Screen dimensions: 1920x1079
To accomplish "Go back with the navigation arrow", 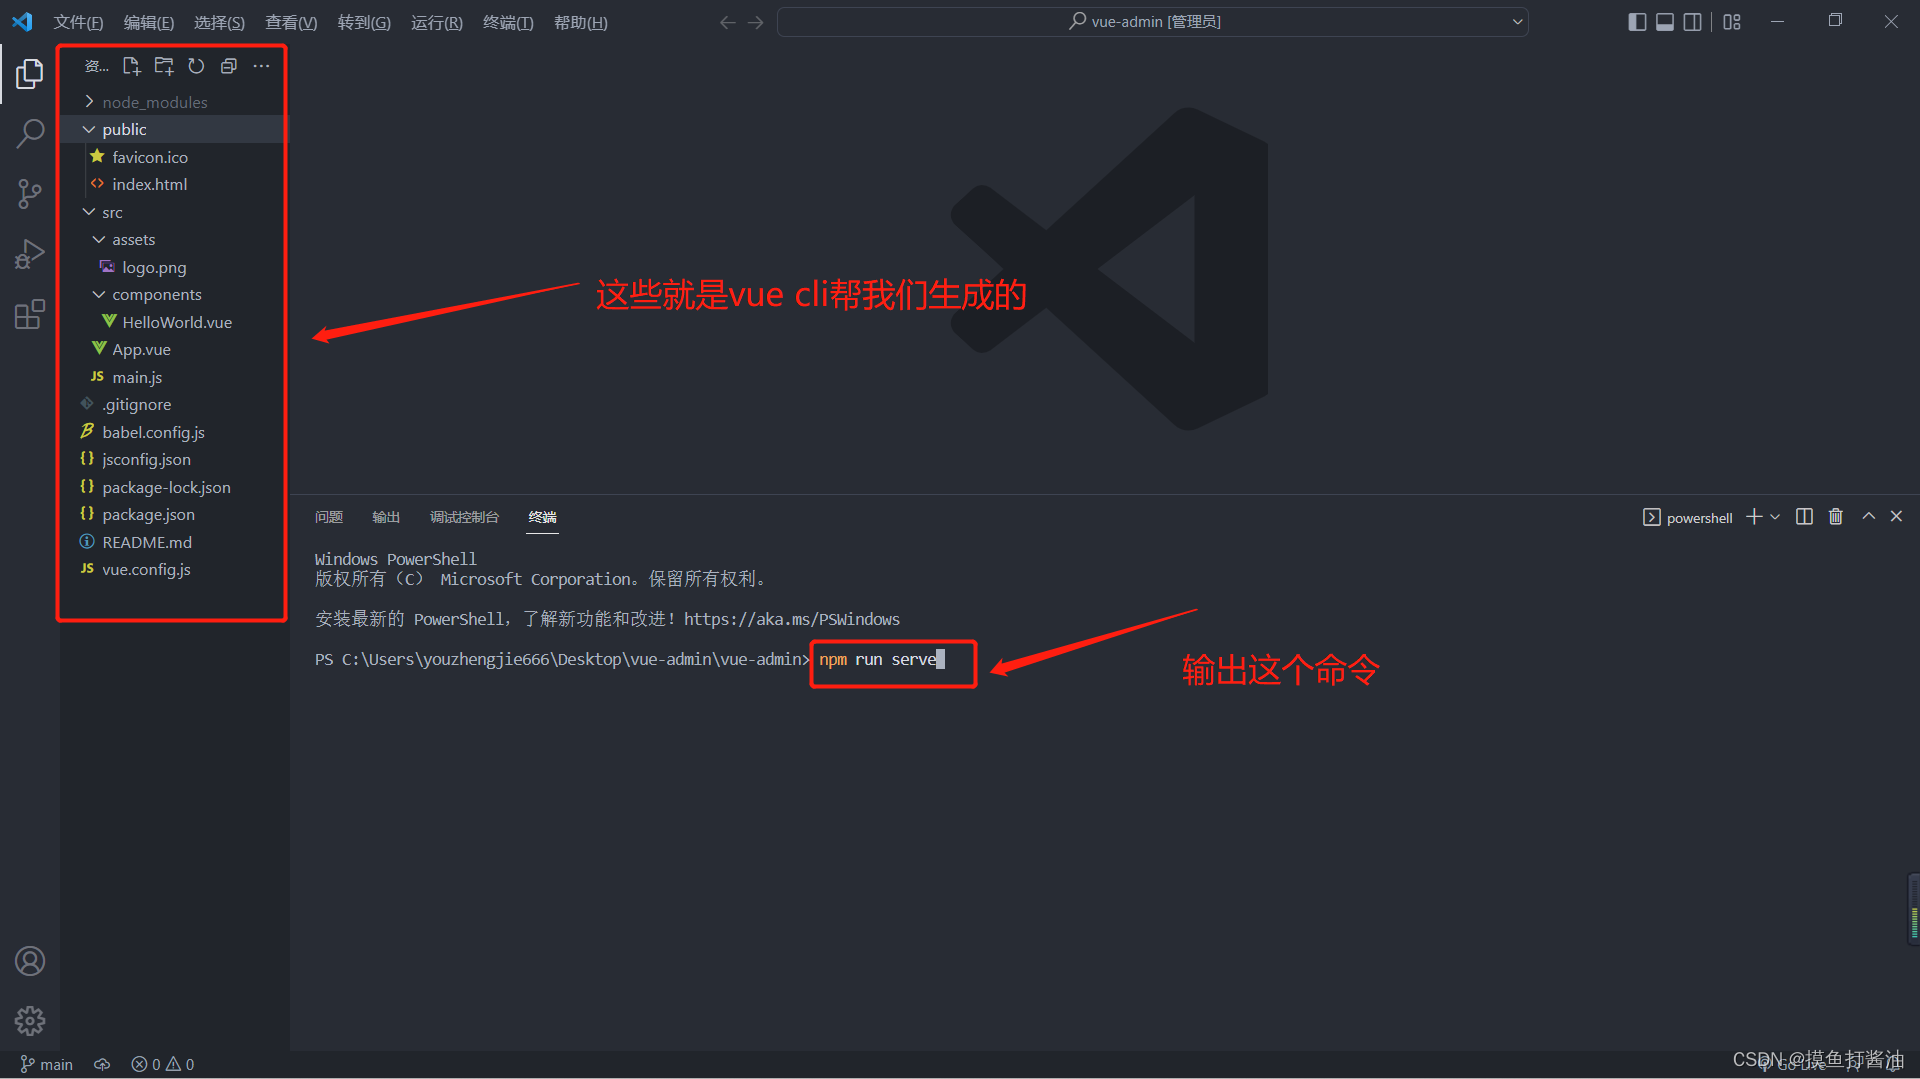I will (x=727, y=22).
